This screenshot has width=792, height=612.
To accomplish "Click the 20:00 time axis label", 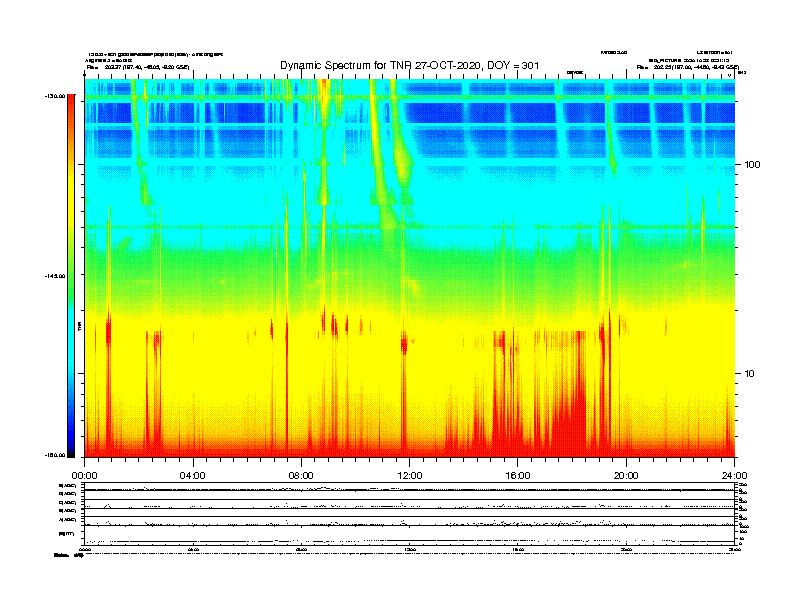I will 626,476.
